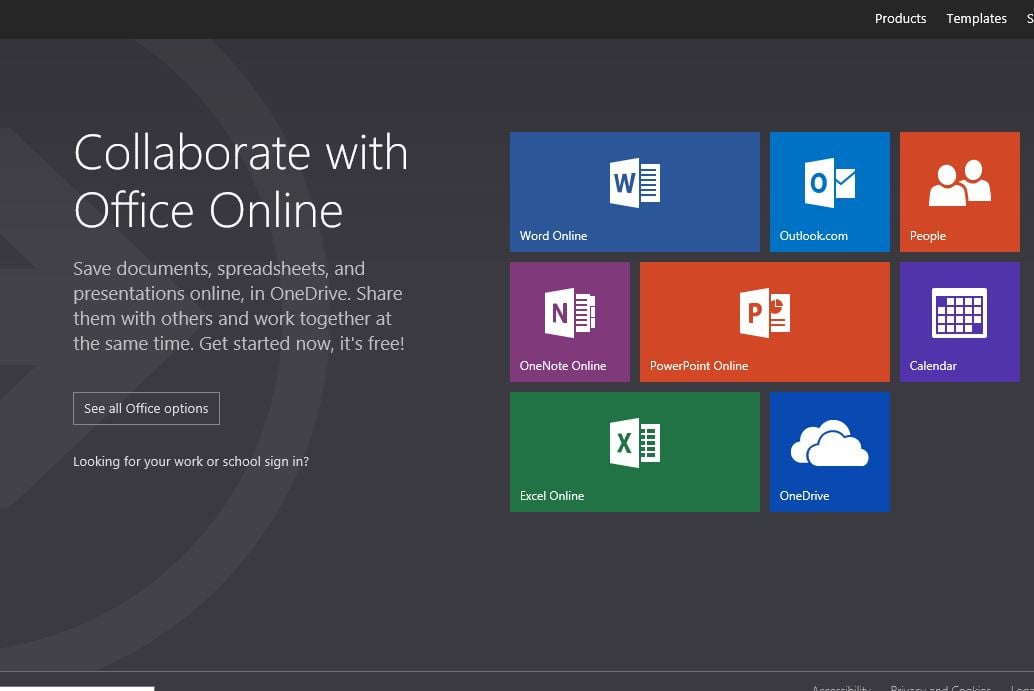The width and height of the screenshot is (1034, 691).
Task: Click the People label text
Action: coord(928,235)
